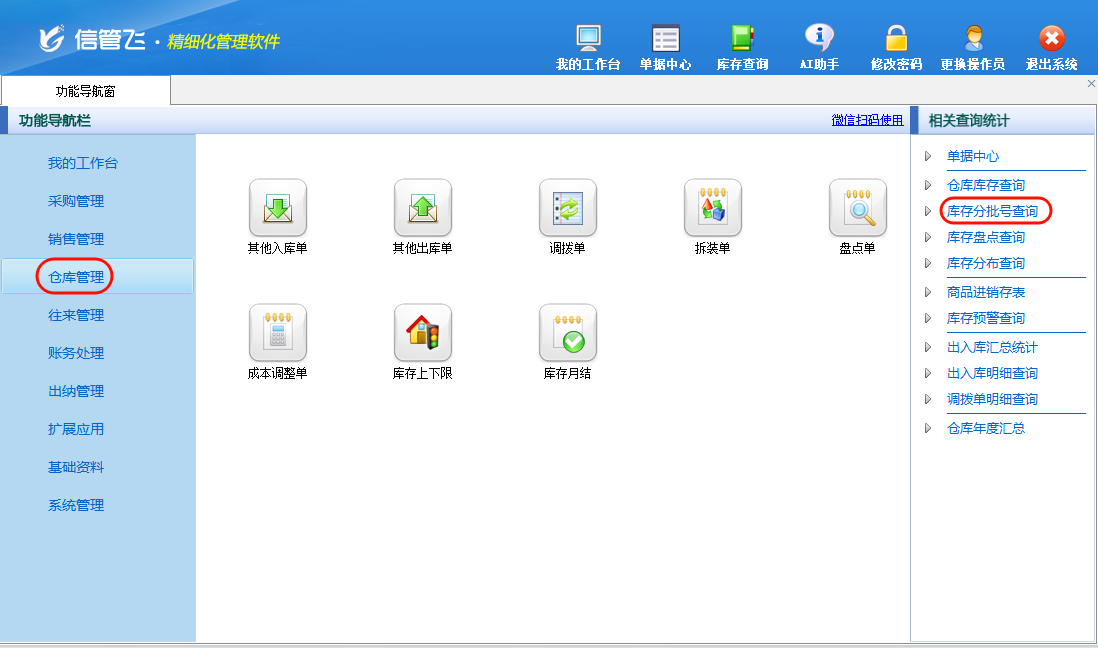Click 退出系统 to exit

click(x=1051, y=47)
